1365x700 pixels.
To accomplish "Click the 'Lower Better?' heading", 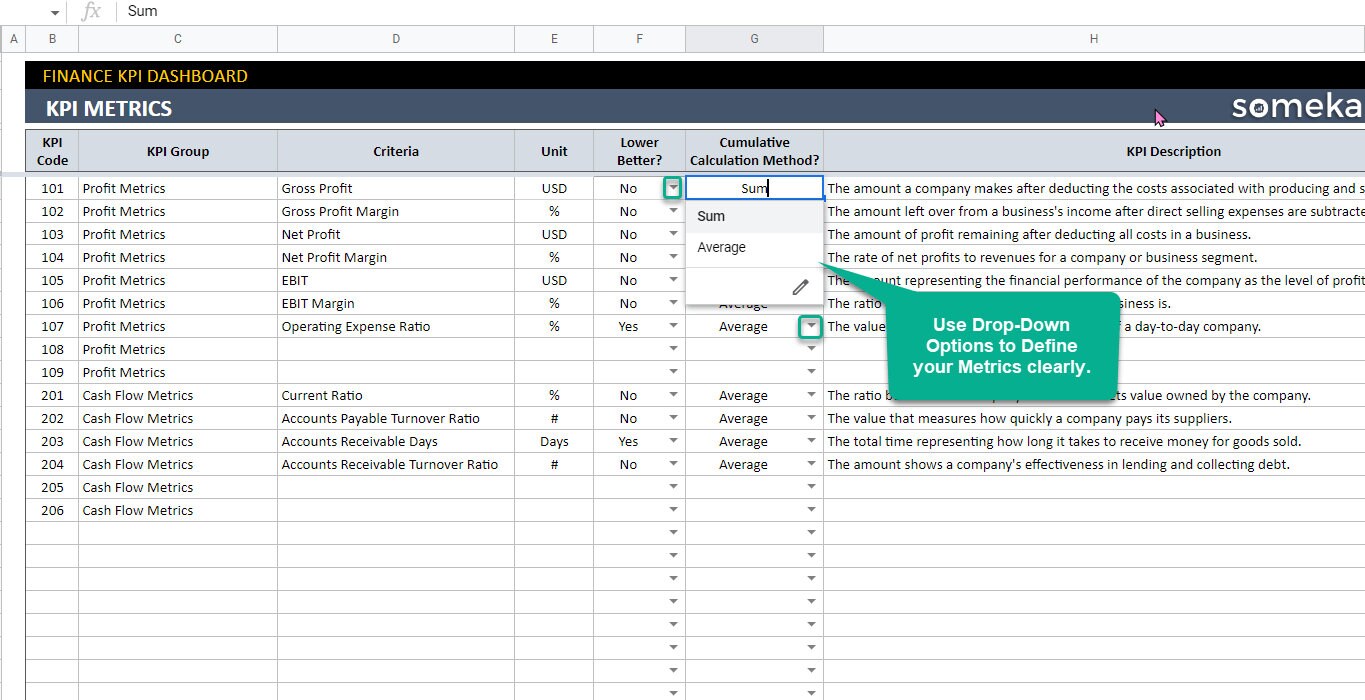I will point(639,151).
